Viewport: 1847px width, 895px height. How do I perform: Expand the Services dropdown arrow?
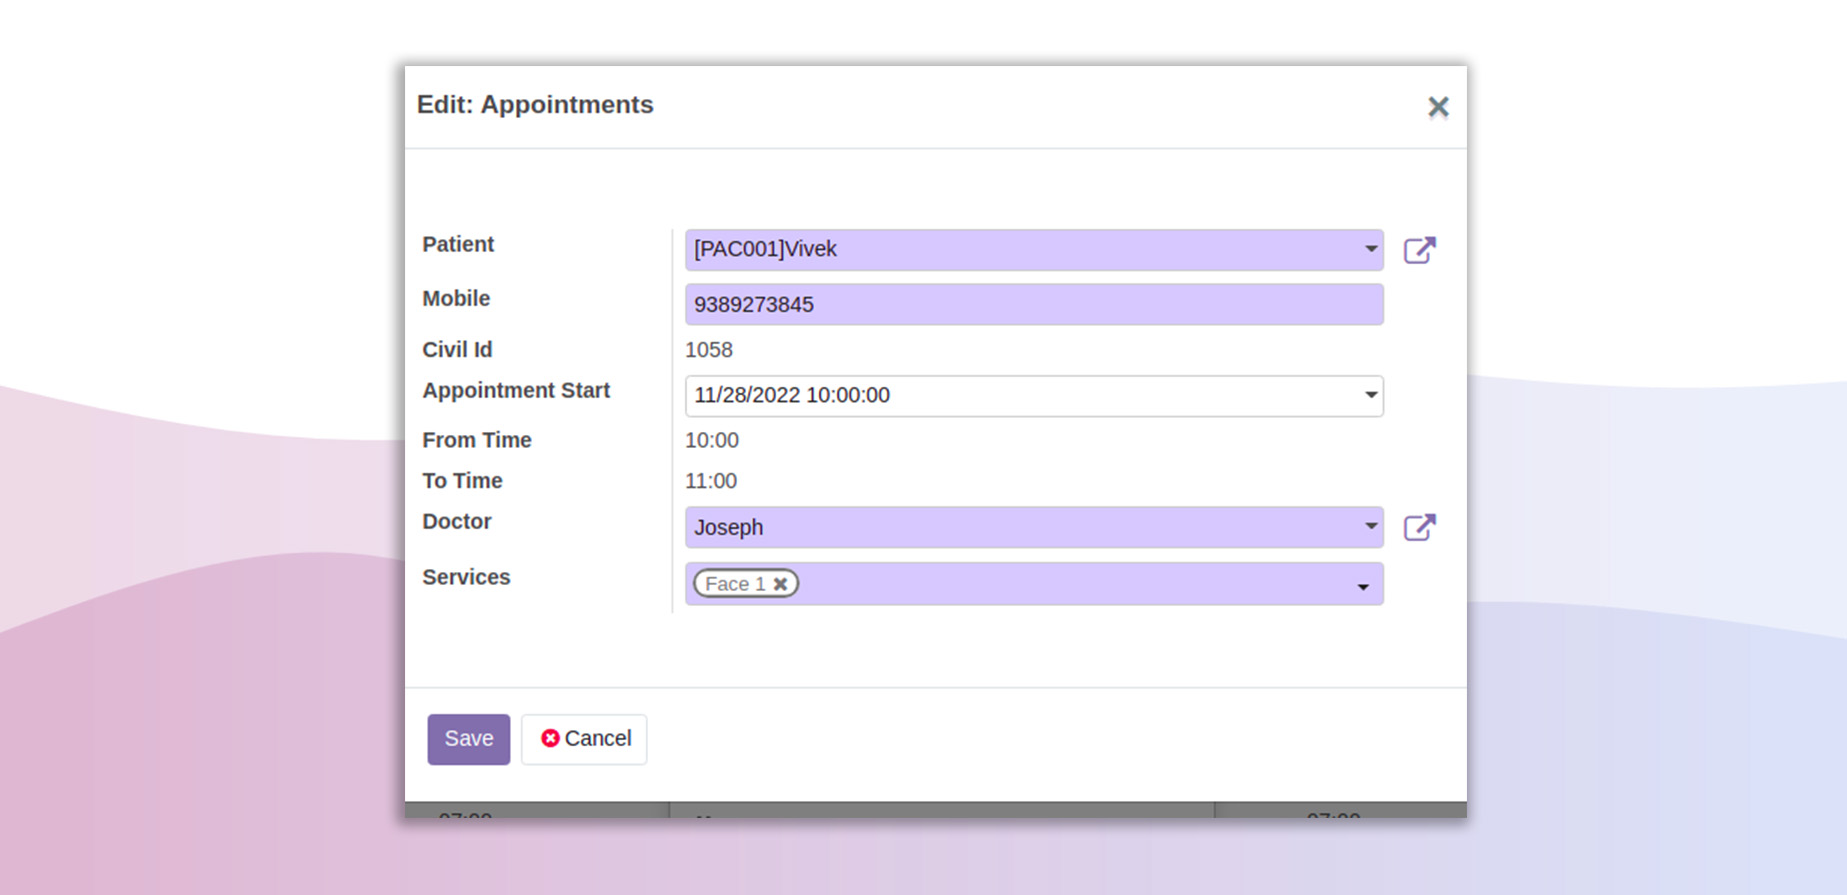coord(1362,587)
